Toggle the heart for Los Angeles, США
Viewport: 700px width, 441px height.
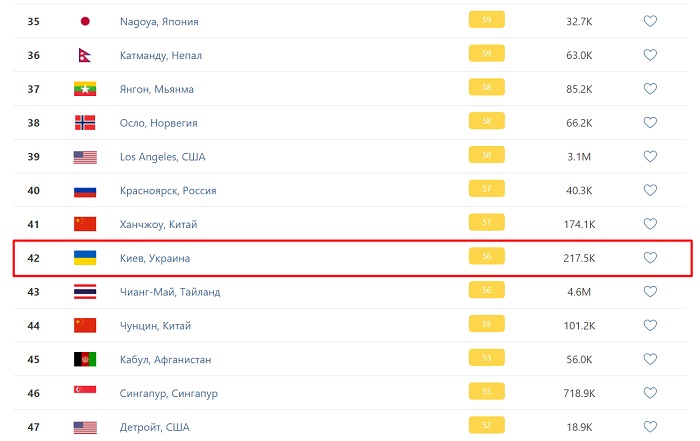click(x=650, y=156)
